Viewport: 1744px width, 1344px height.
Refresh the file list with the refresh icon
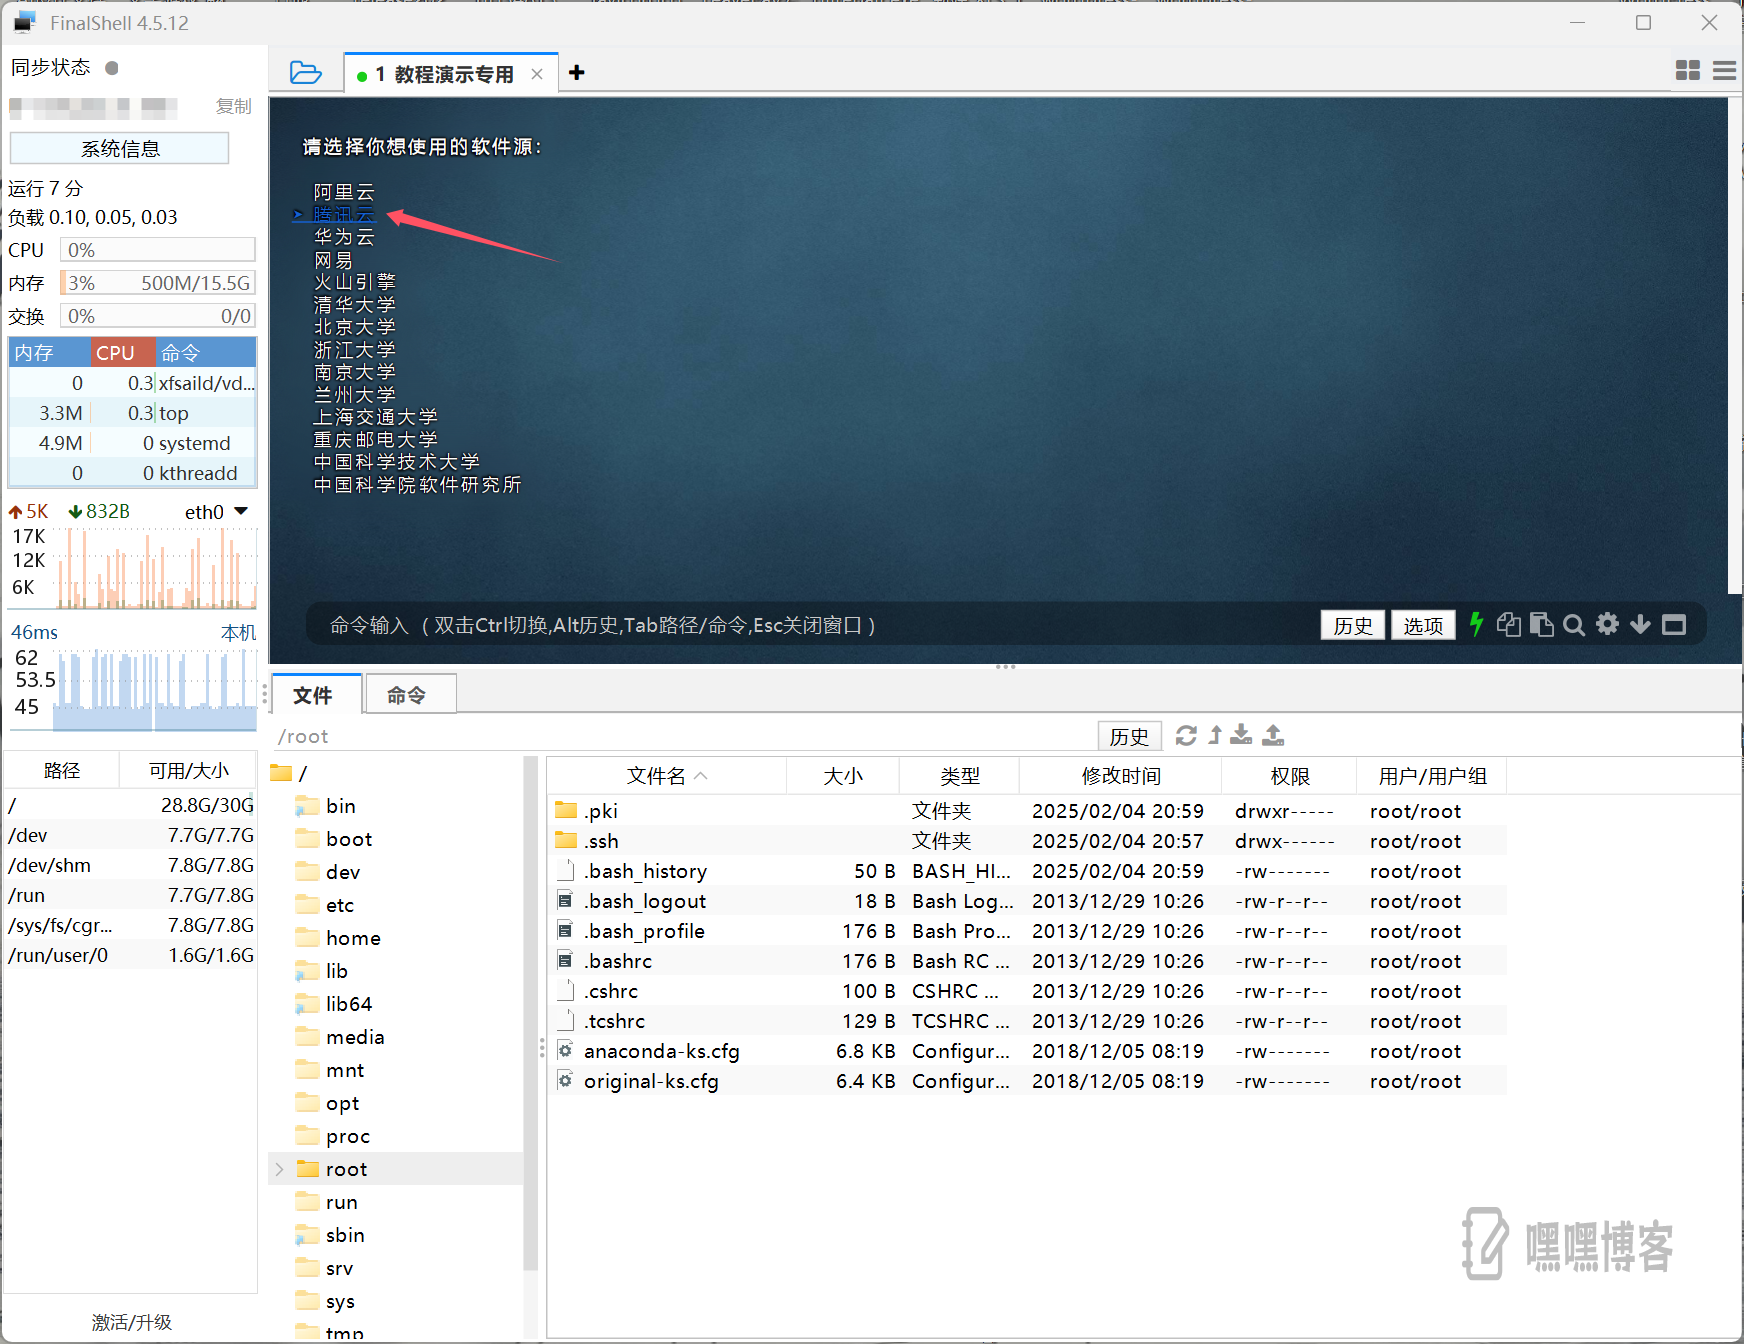(1186, 735)
